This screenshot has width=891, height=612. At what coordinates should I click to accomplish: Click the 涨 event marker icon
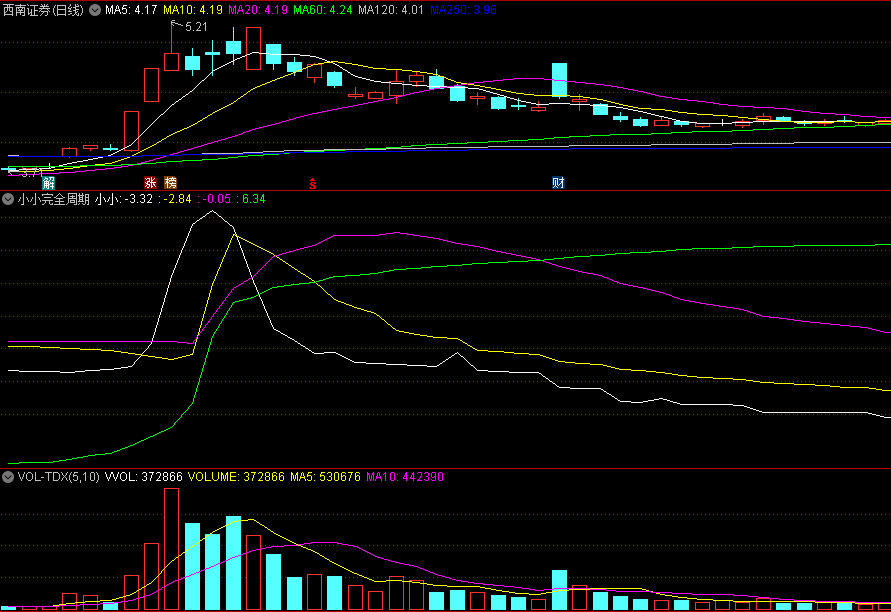[150, 182]
